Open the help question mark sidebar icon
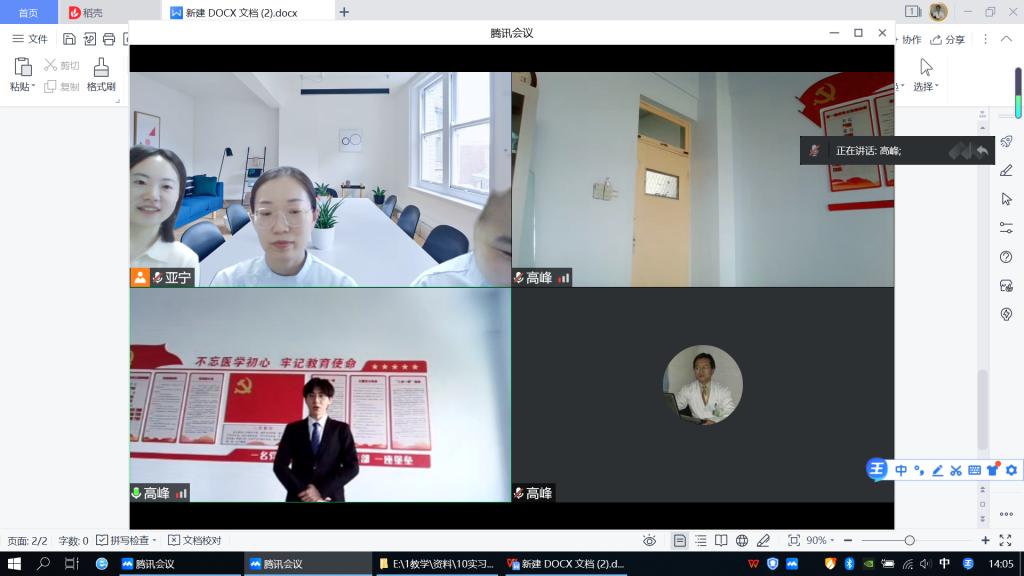The image size is (1024, 576). 1007,257
